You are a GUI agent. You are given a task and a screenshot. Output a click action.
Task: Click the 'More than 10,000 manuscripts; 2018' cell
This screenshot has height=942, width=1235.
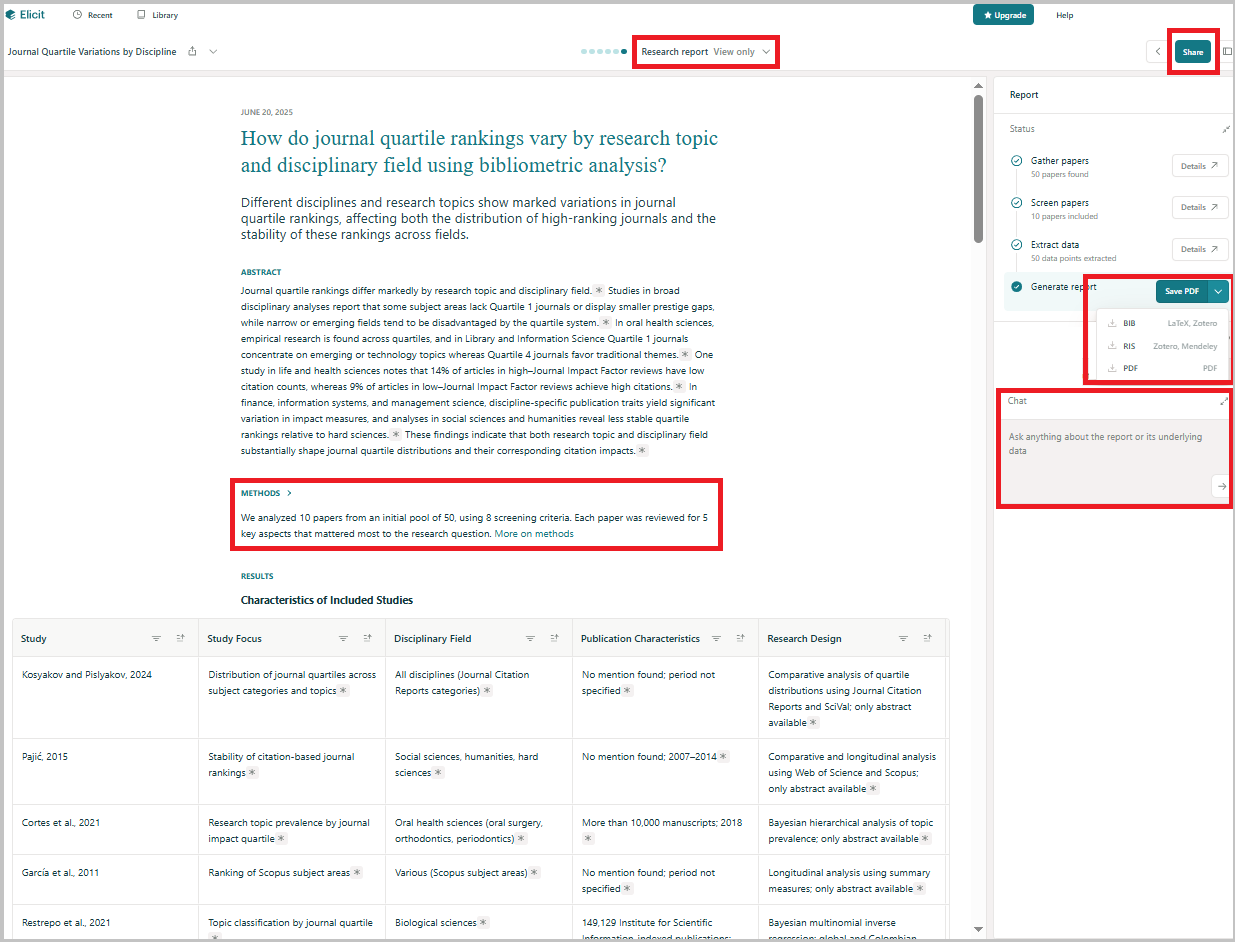point(666,829)
